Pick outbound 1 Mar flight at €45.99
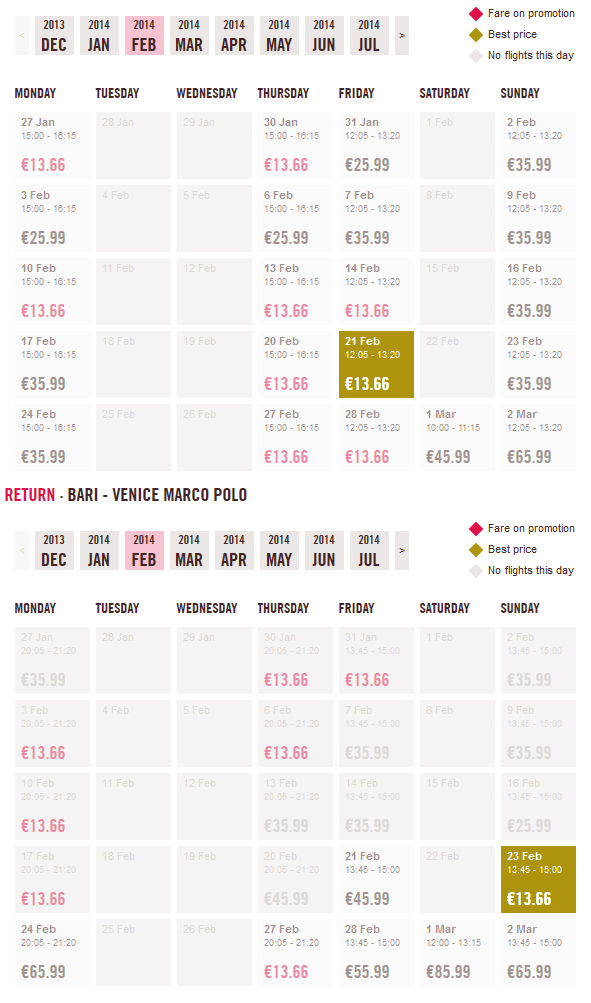The image size is (591, 1003). pos(457,438)
